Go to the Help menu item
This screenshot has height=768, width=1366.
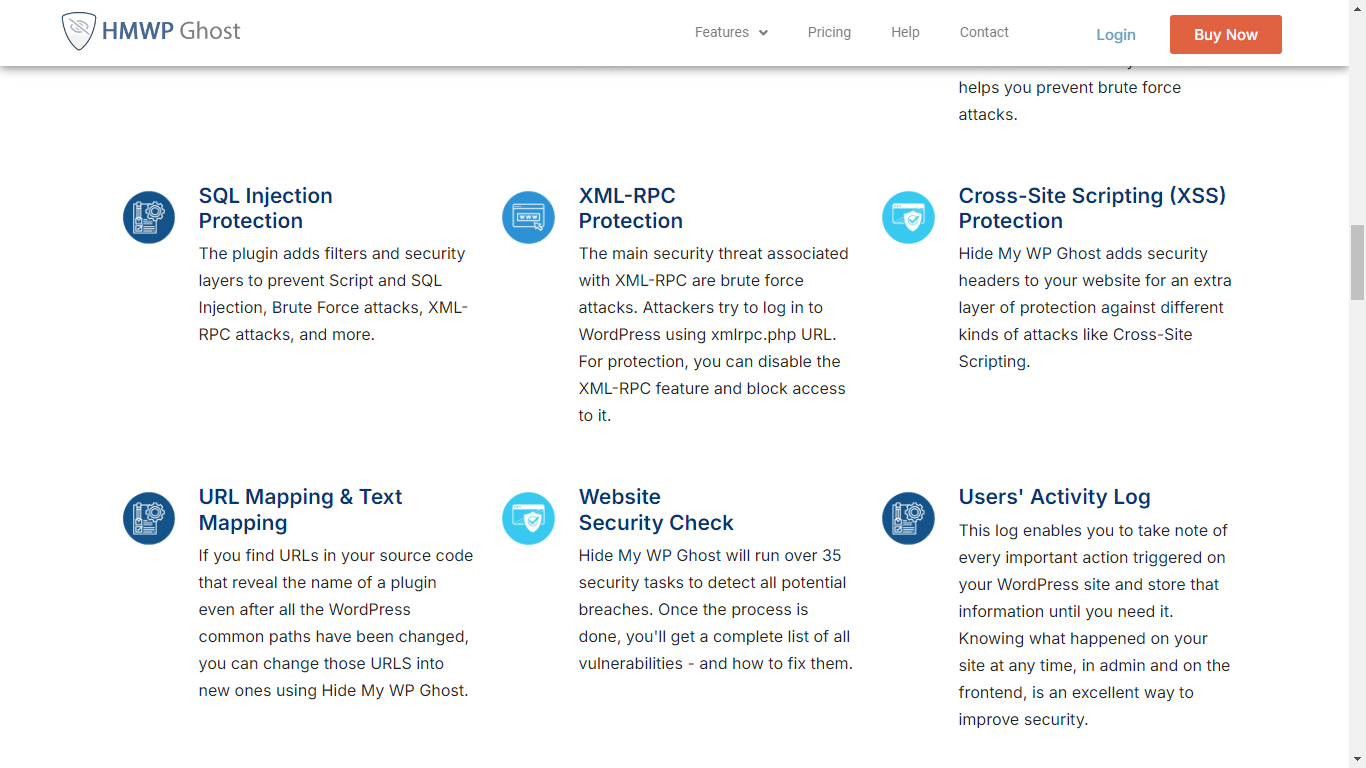[905, 32]
